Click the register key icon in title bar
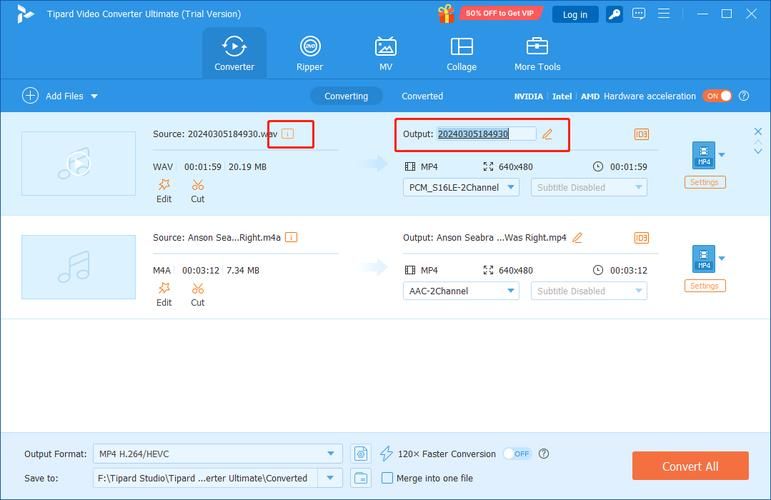 point(615,14)
